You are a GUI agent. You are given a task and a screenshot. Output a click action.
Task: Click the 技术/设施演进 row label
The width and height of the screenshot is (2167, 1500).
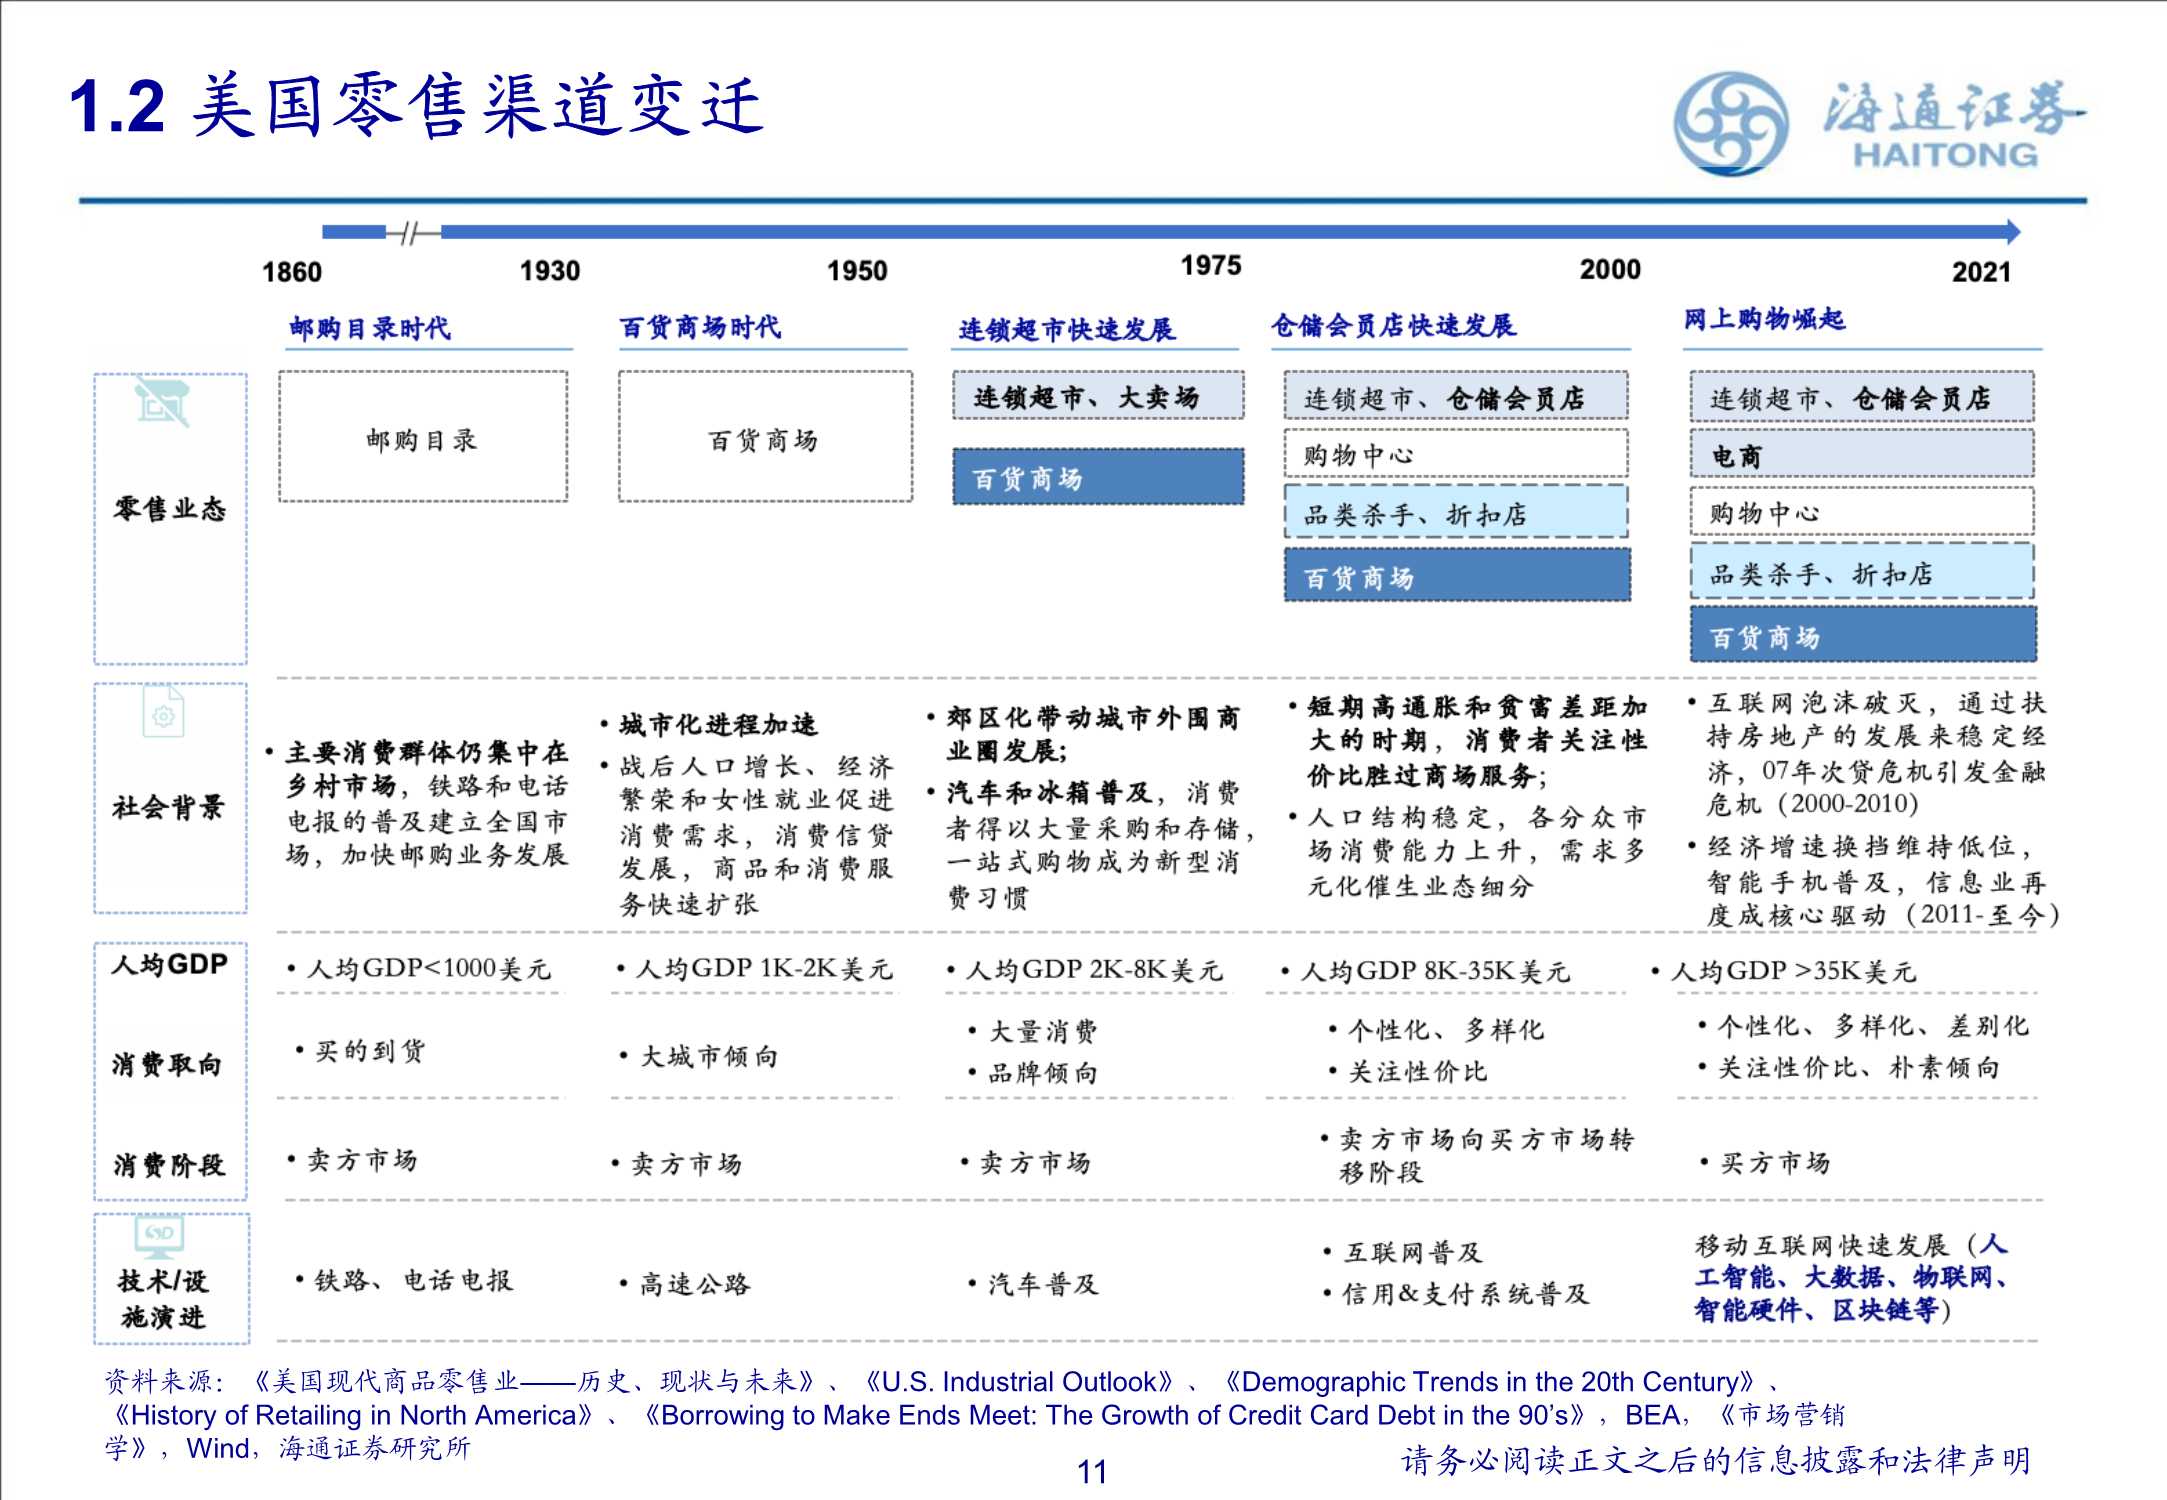click(163, 1298)
